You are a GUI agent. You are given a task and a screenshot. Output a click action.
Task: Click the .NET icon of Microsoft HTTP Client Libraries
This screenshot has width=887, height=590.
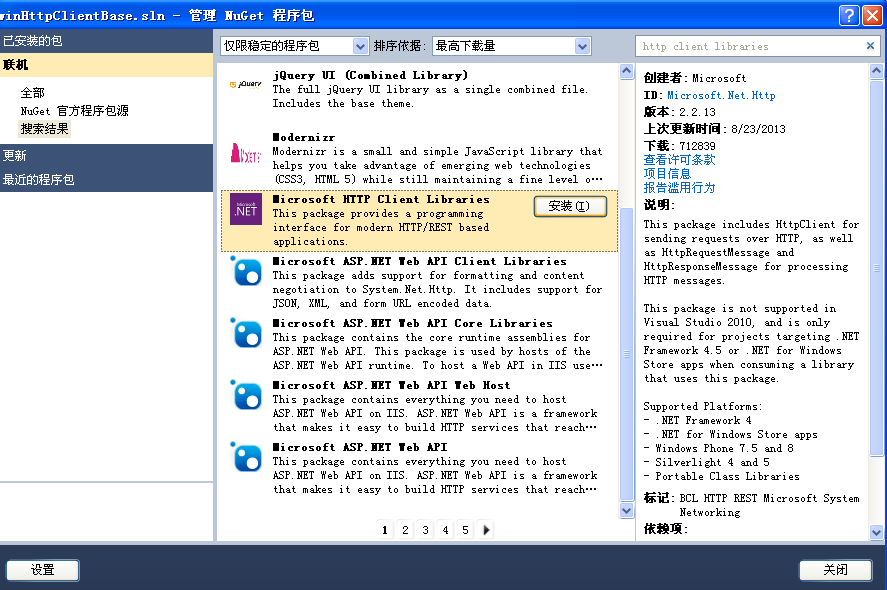click(x=246, y=209)
